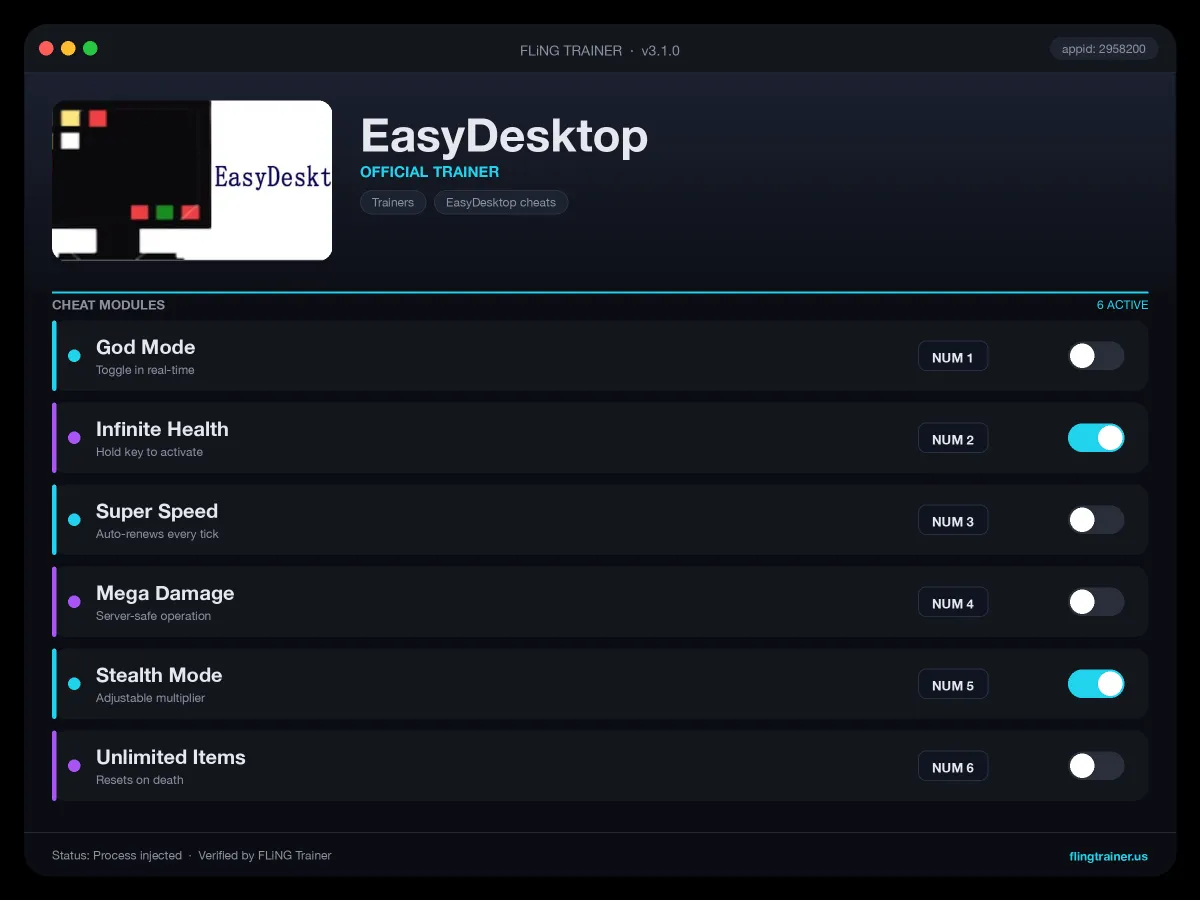Click the Super Speed title

157,511
